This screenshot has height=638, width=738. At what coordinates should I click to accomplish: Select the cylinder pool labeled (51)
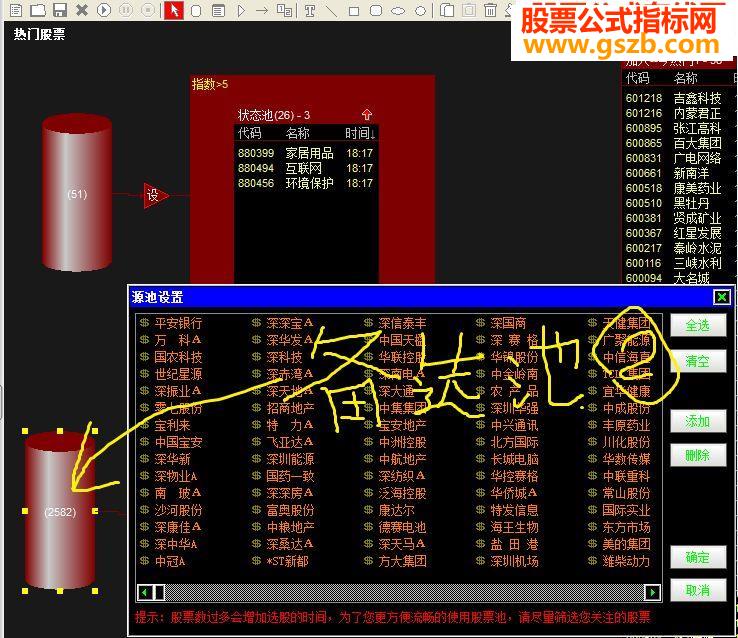click(77, 192)
